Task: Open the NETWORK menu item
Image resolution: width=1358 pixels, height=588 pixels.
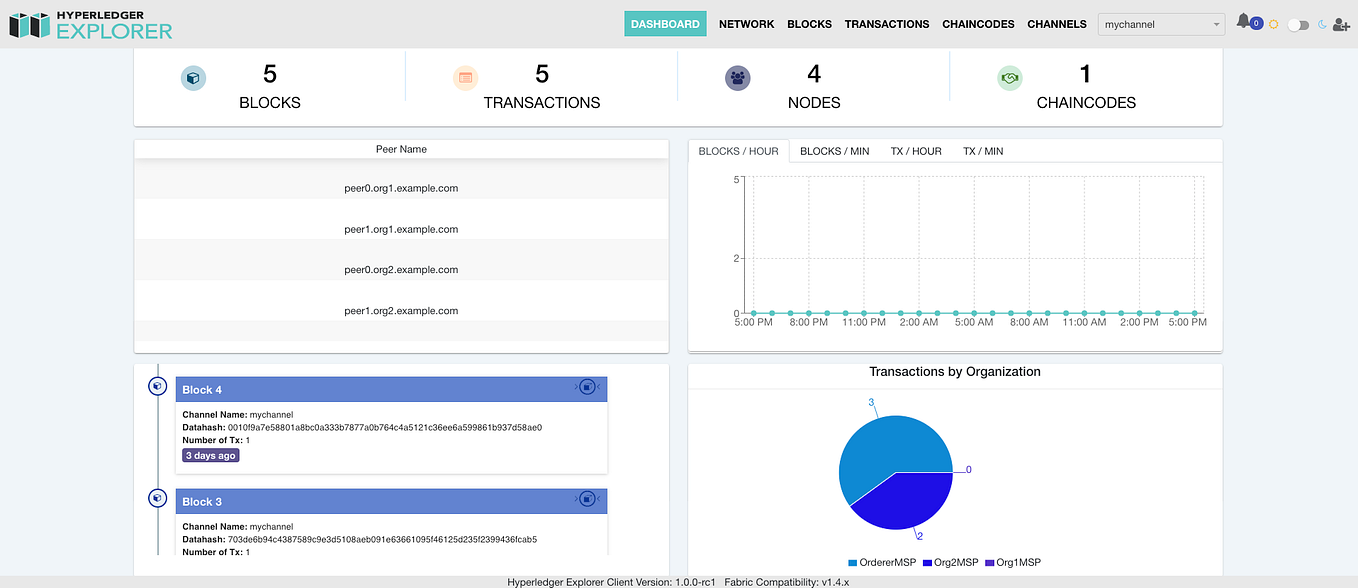Action: click(746, 23)
